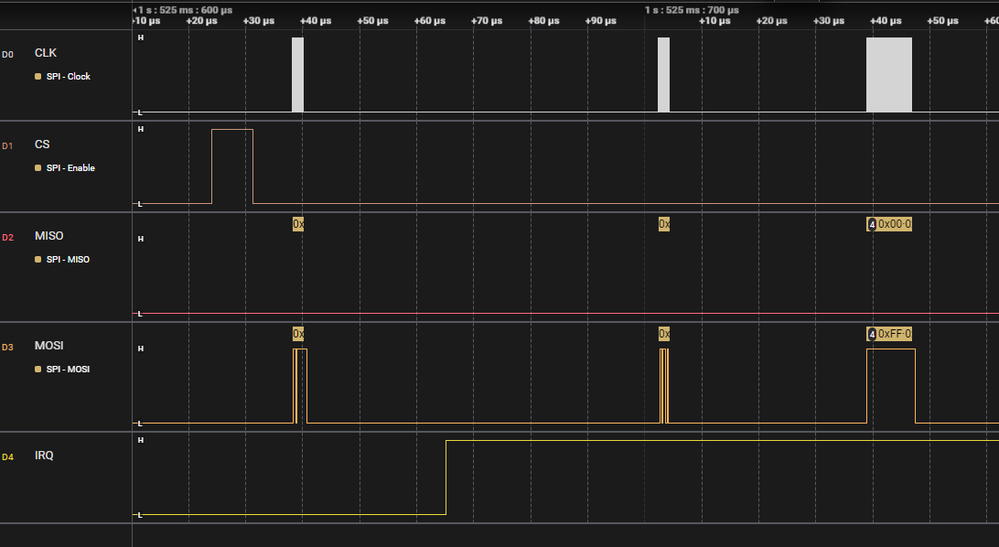Click the first 0x bubble on the MISO row
The width and height of the screenshot is (999, 547).
pos(298,224)
